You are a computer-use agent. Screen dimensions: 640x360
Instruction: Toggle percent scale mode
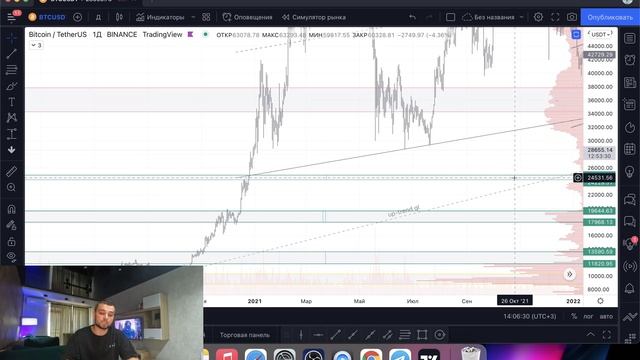coord(574,316)
